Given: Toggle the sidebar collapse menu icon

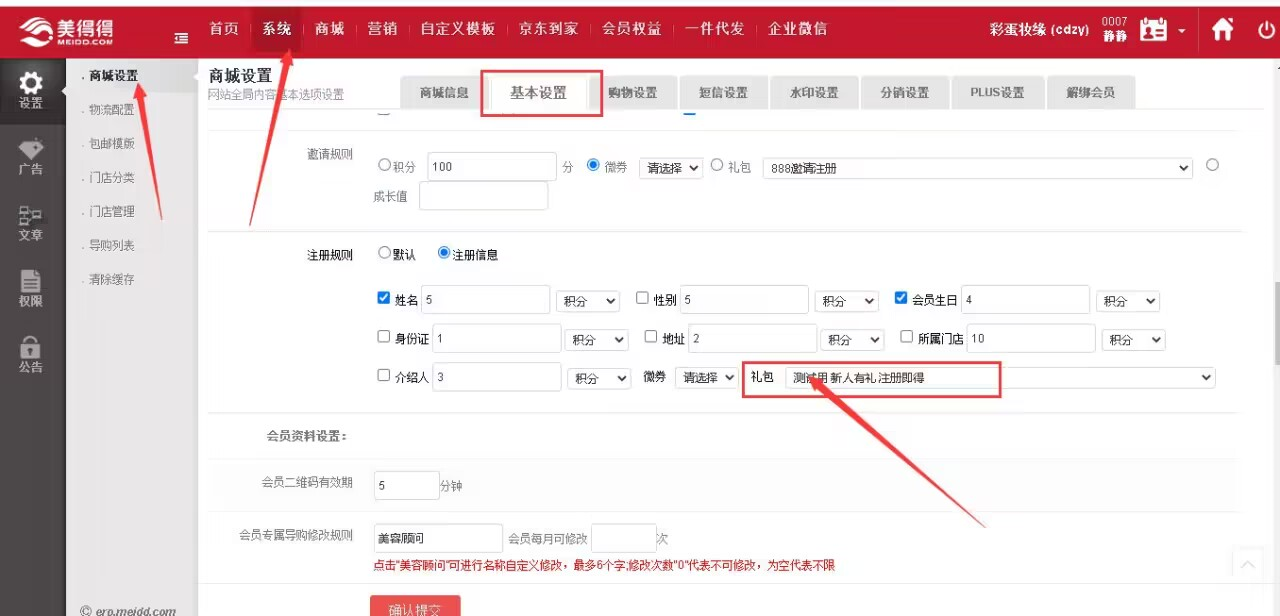Looking at the screenshot, I should [181, 38].
